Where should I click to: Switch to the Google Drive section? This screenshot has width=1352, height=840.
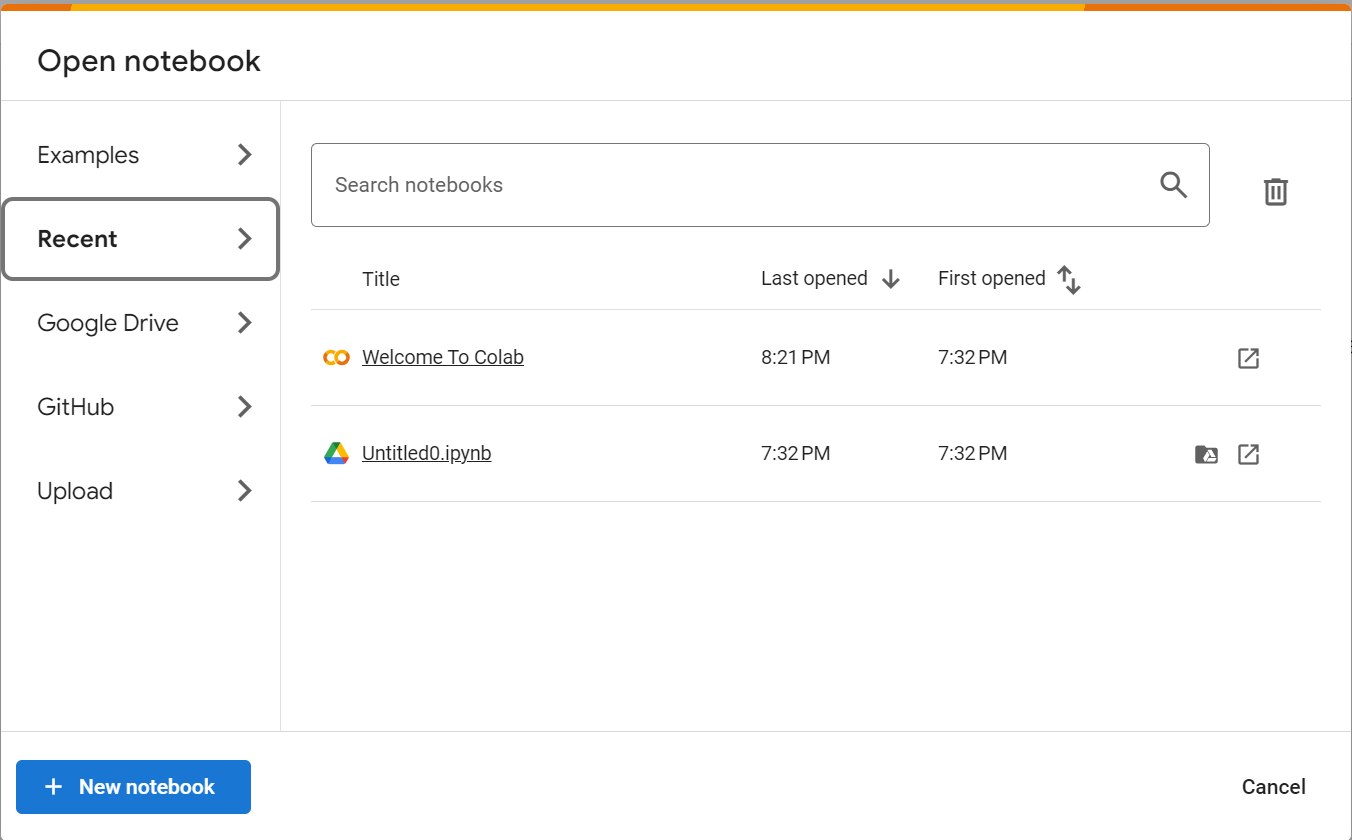pyautogui.click(x=141, y=323)
